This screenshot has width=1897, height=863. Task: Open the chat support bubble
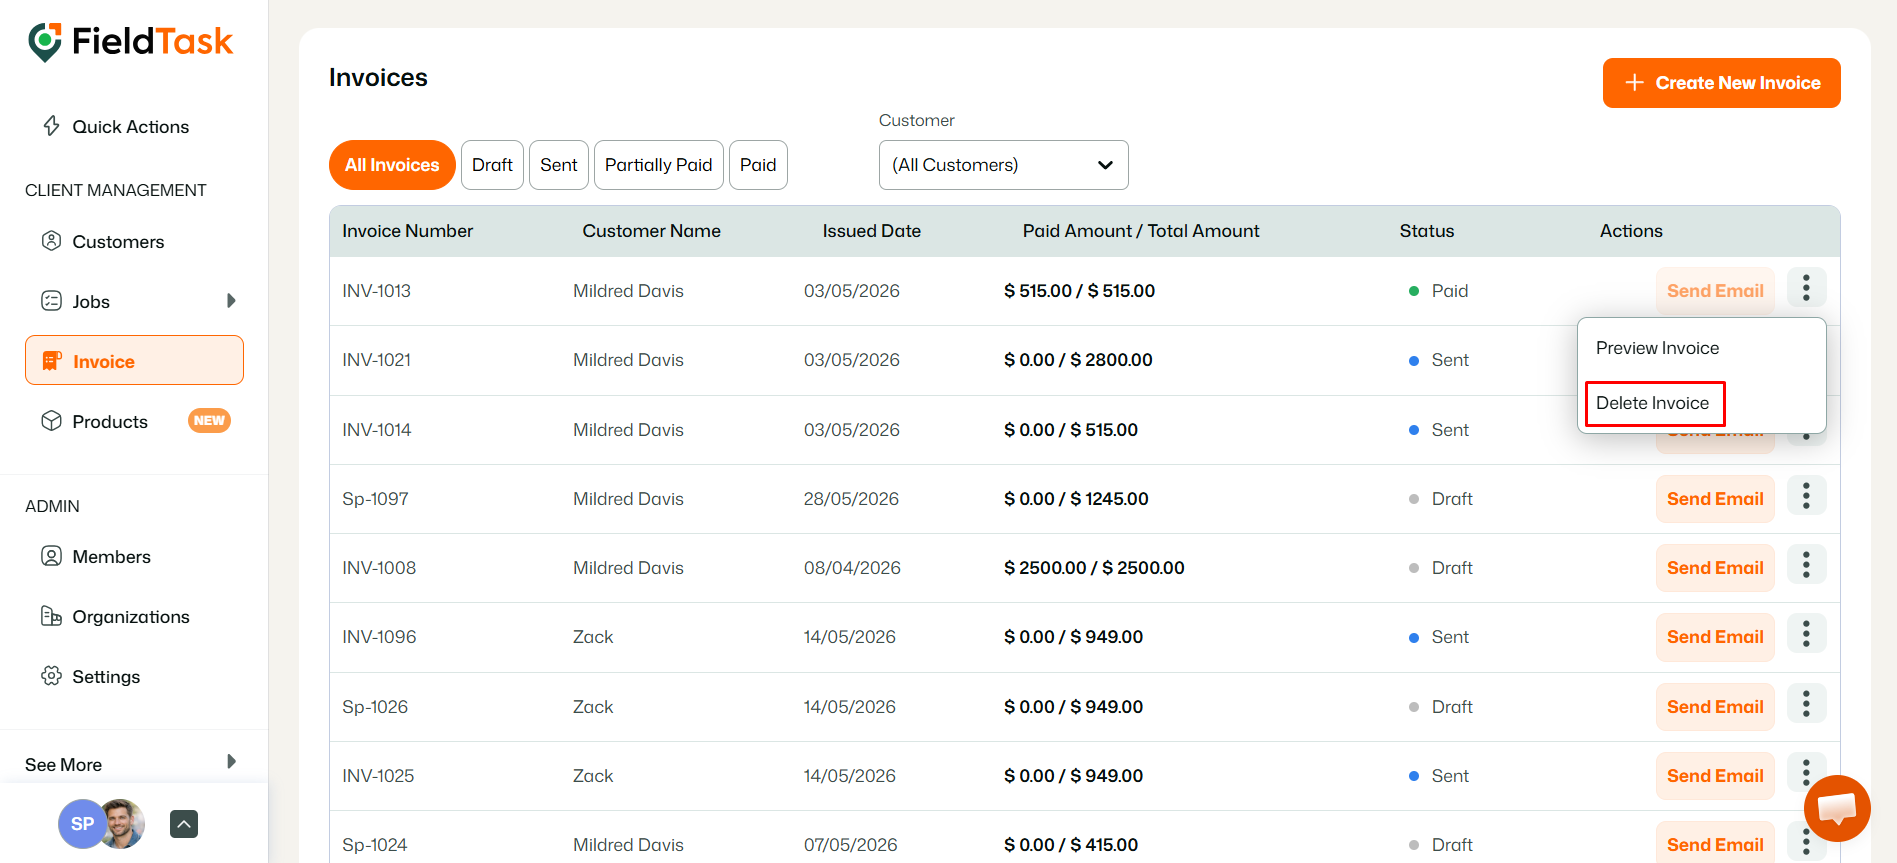pos(1837,808)
